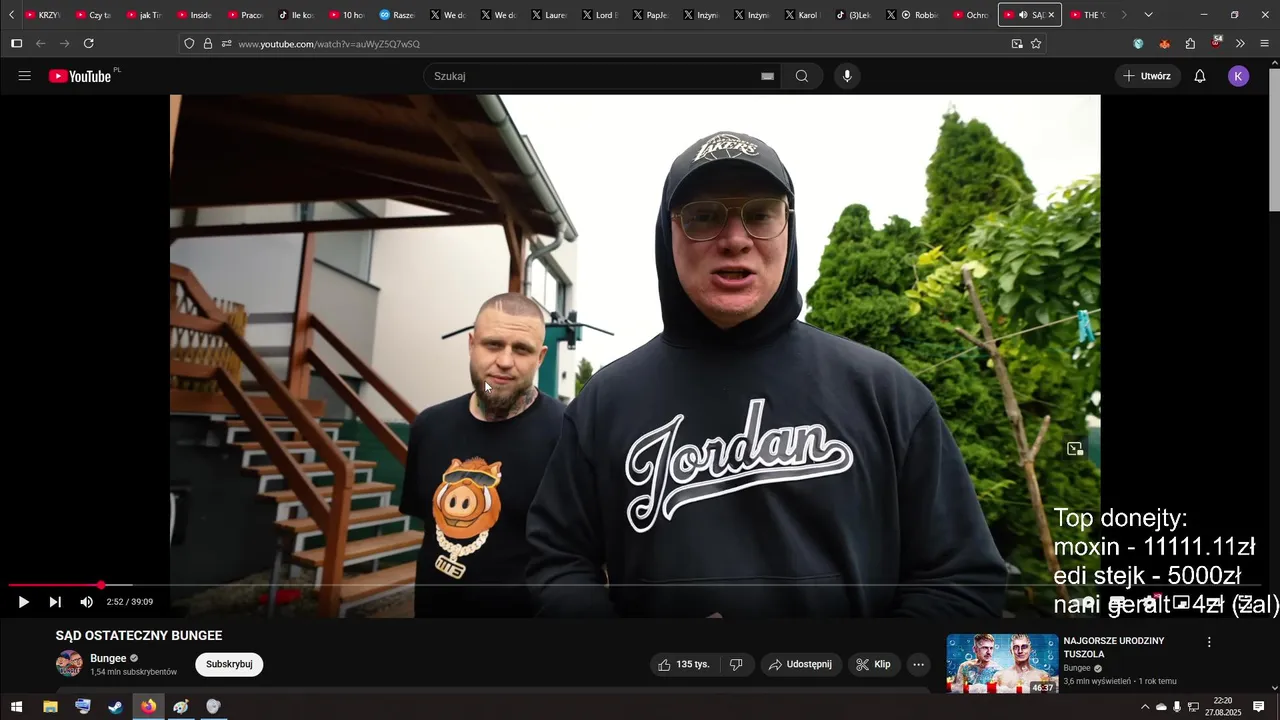Open the extension with 54 badge
Image resolution: width=1280 pixels, height=720 pixels.
tap(1216, 43)
